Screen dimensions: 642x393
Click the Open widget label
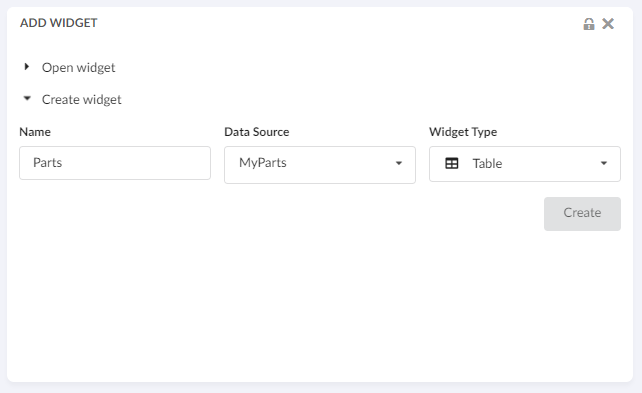79,67
